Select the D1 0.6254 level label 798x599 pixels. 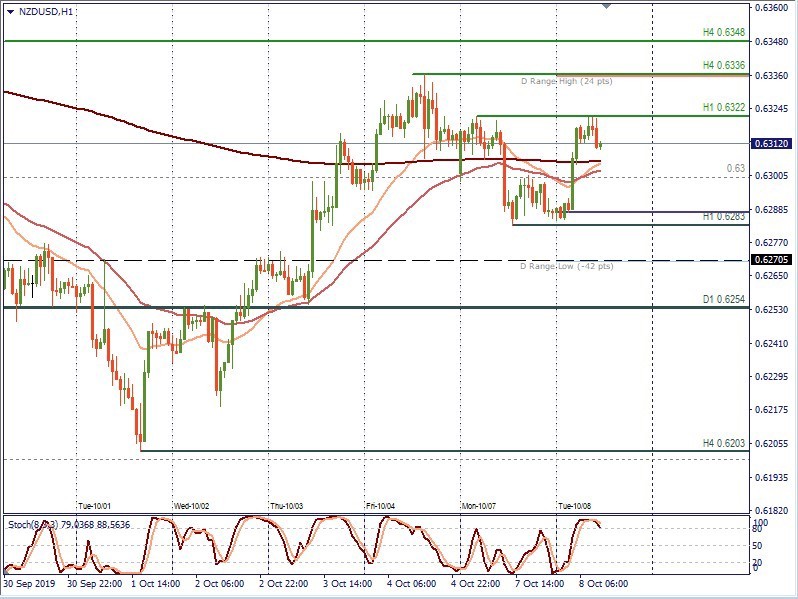click(x=724, y=299)
